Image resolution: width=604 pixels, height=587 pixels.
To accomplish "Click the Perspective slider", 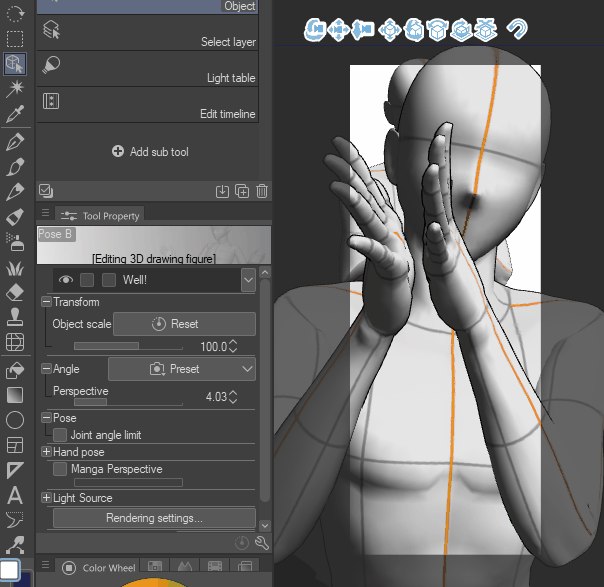I will [x=128, y=402].
